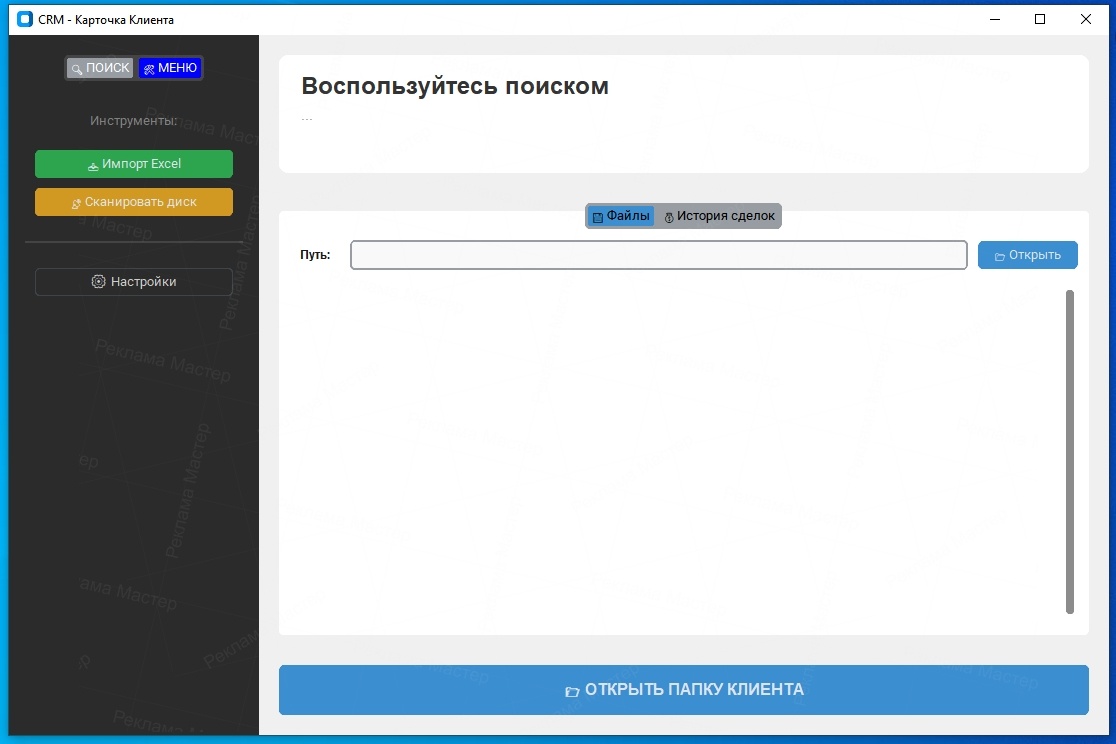Click ОТКРЫТЬ ПАПКУ КЛИЕНТА

683,690
